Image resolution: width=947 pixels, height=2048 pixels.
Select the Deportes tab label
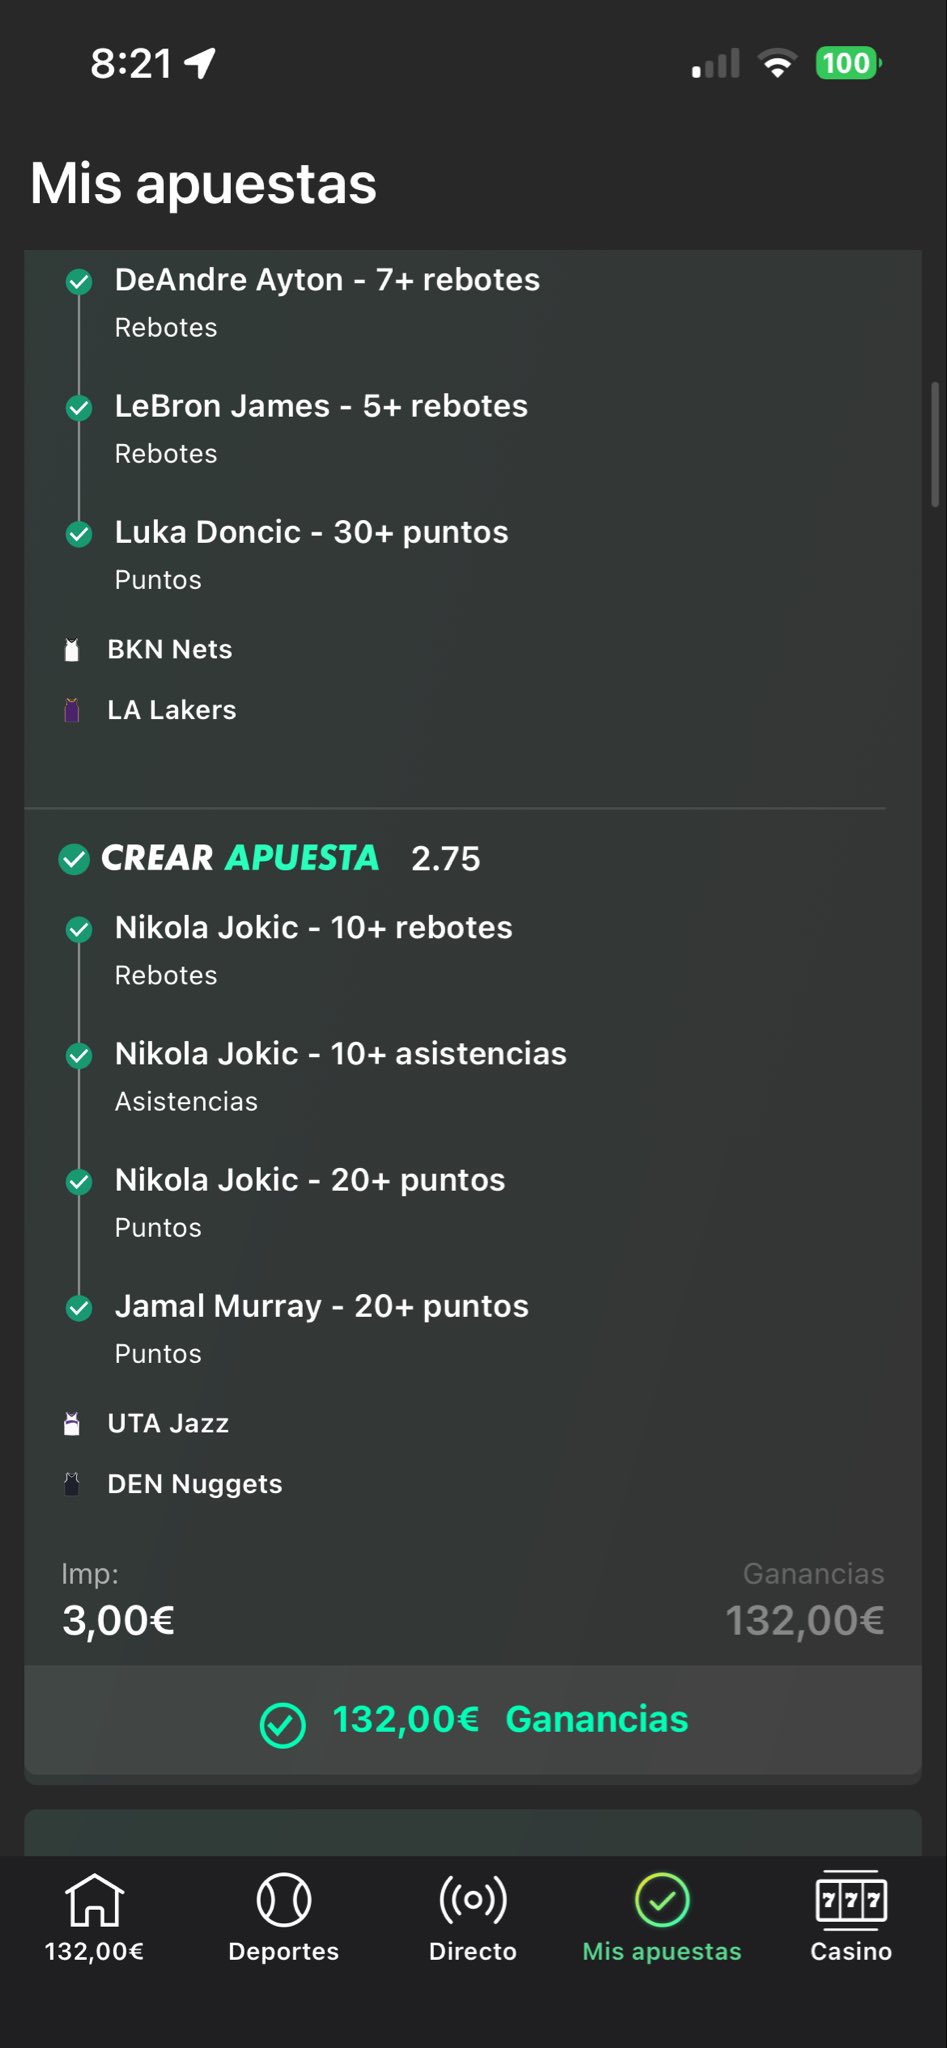[283, 1951]
